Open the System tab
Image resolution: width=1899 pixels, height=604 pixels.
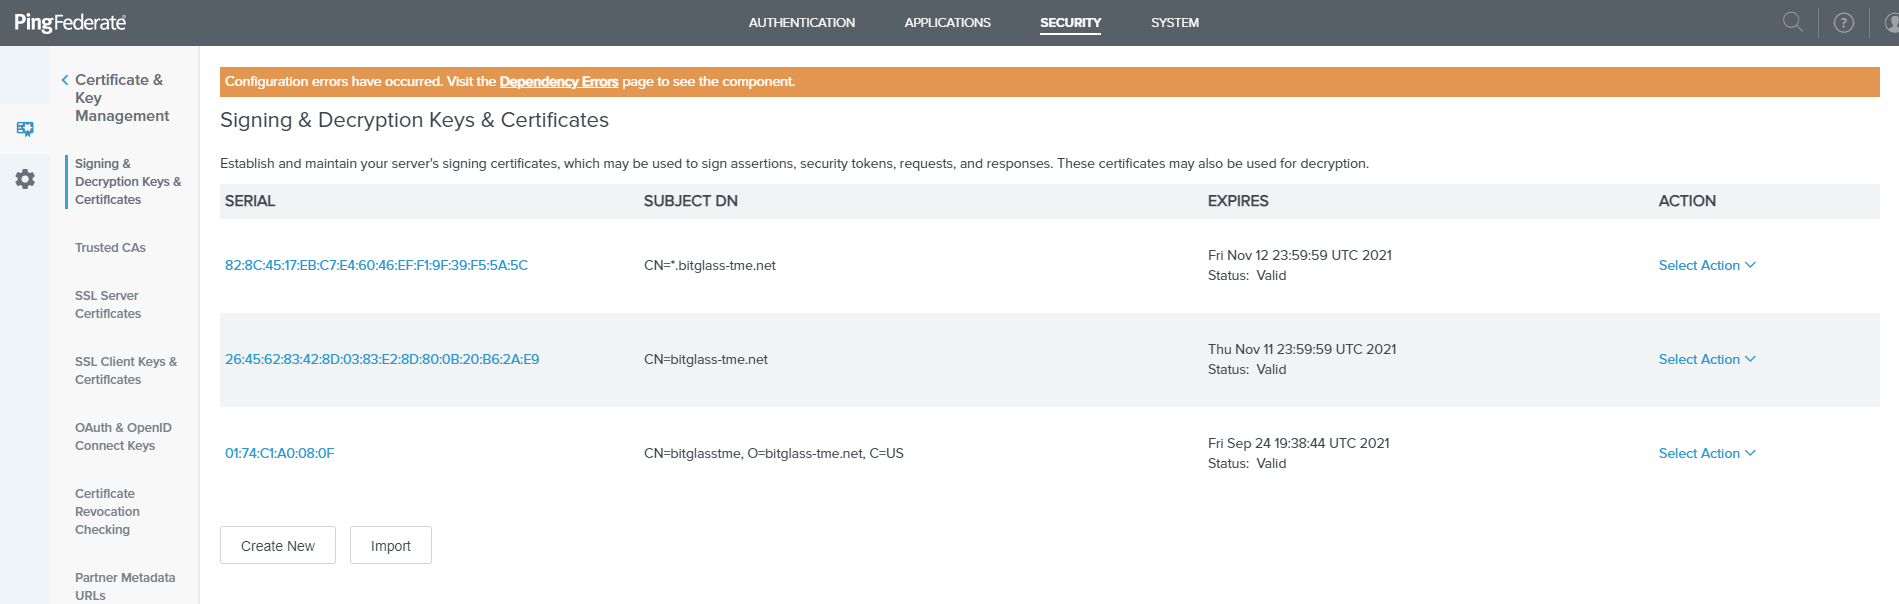(1174, 22)
